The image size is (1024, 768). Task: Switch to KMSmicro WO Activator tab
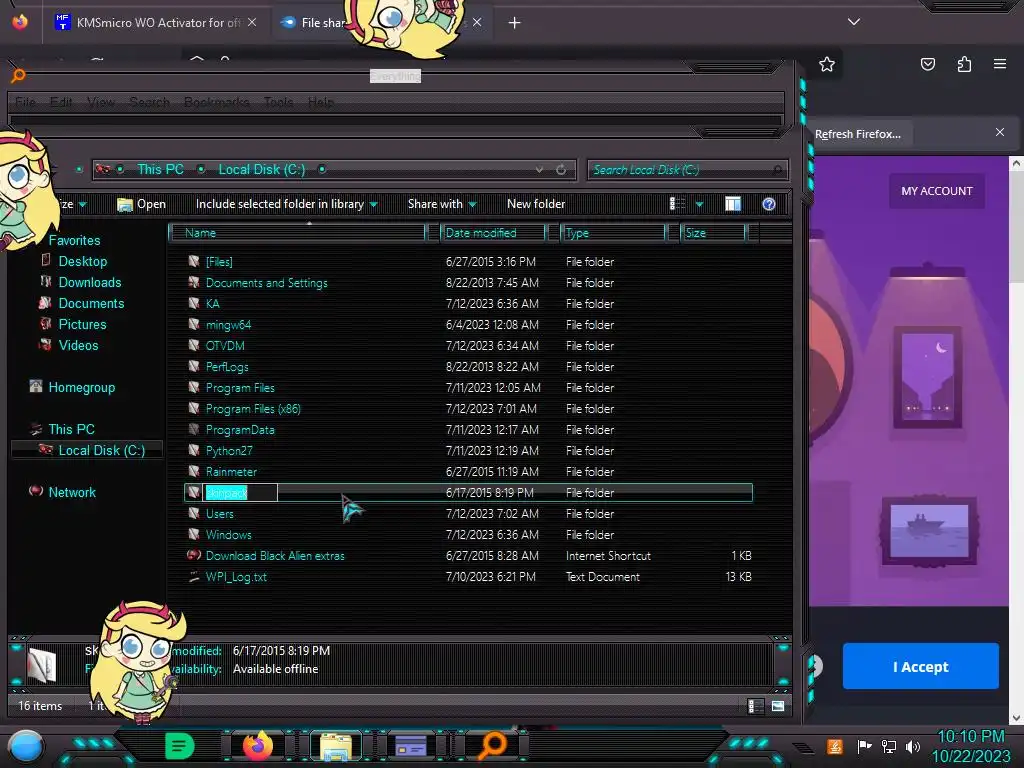[x=157, y=22]
